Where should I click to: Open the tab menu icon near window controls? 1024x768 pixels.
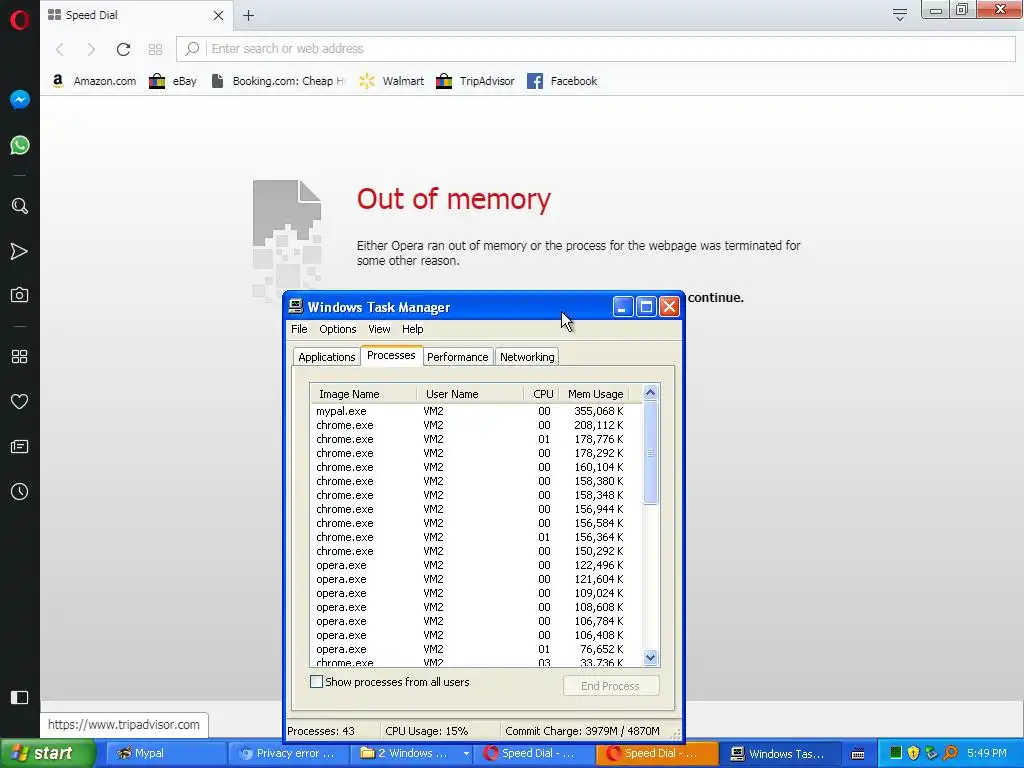[900, 14]
